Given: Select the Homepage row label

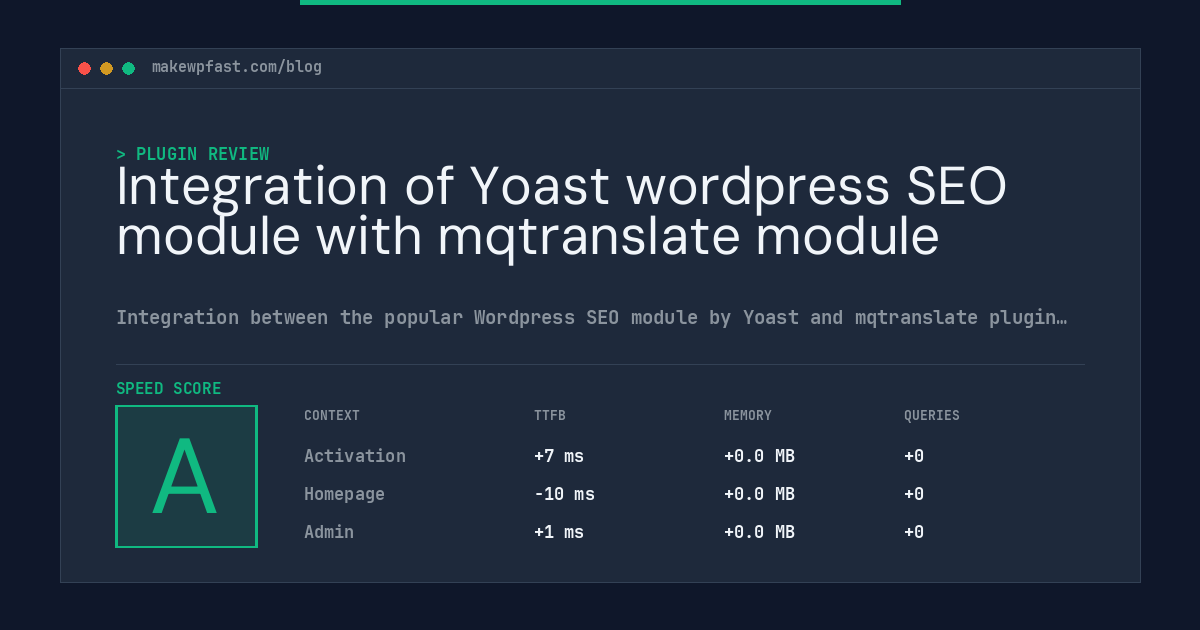Looking at the screenshot, I should click(x=344, y=494).
